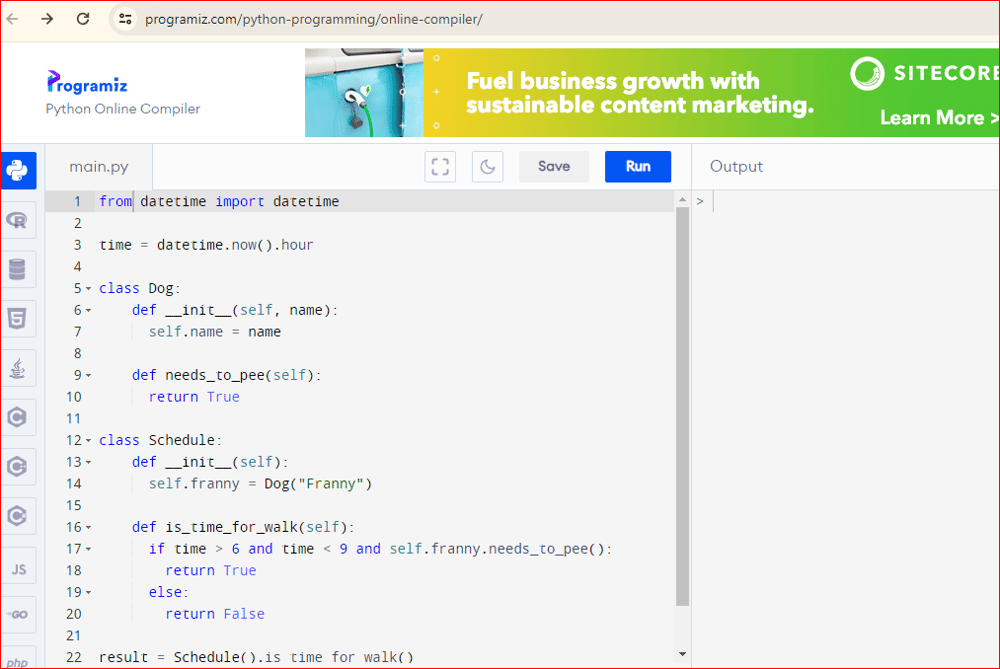Open the C++ compiler icon
The height and width of the screenshot is (669, 1000).
17,466
